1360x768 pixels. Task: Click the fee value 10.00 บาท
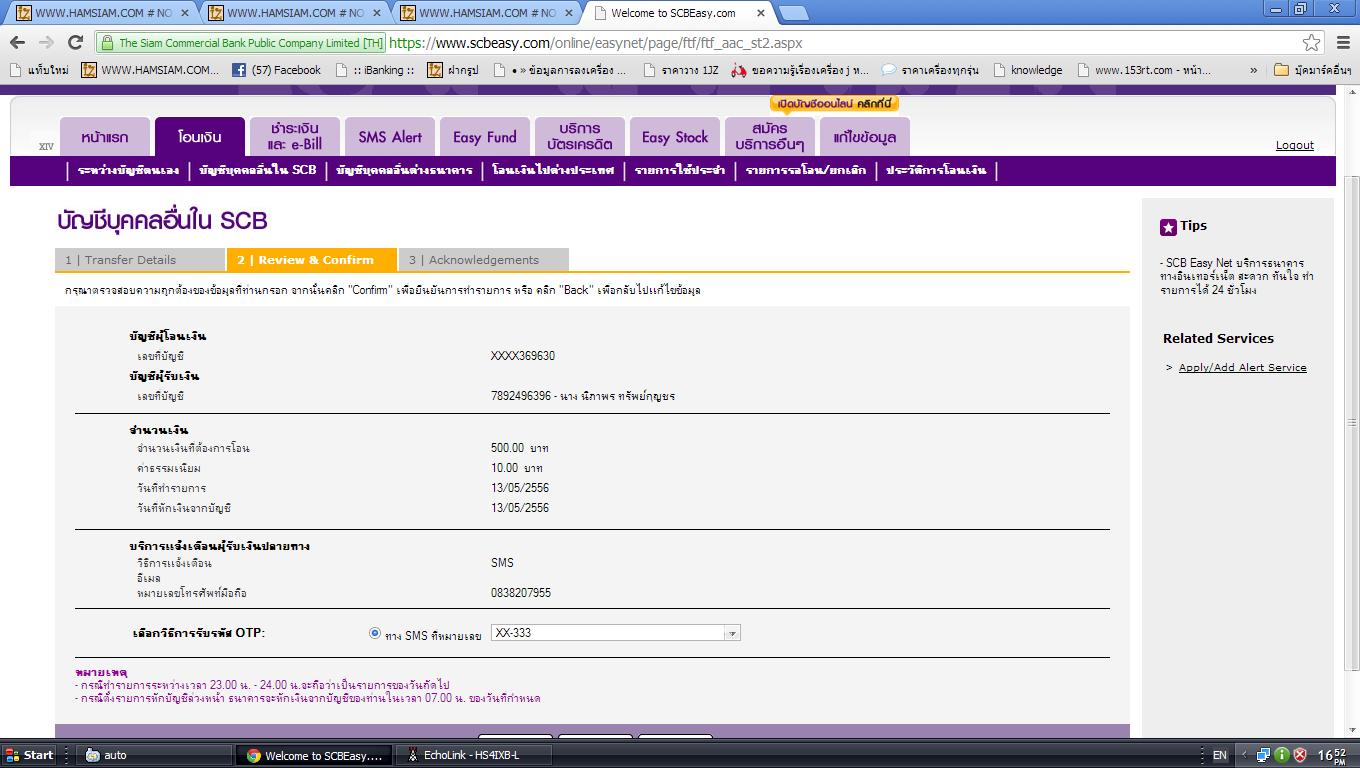(x=517, y=468)
